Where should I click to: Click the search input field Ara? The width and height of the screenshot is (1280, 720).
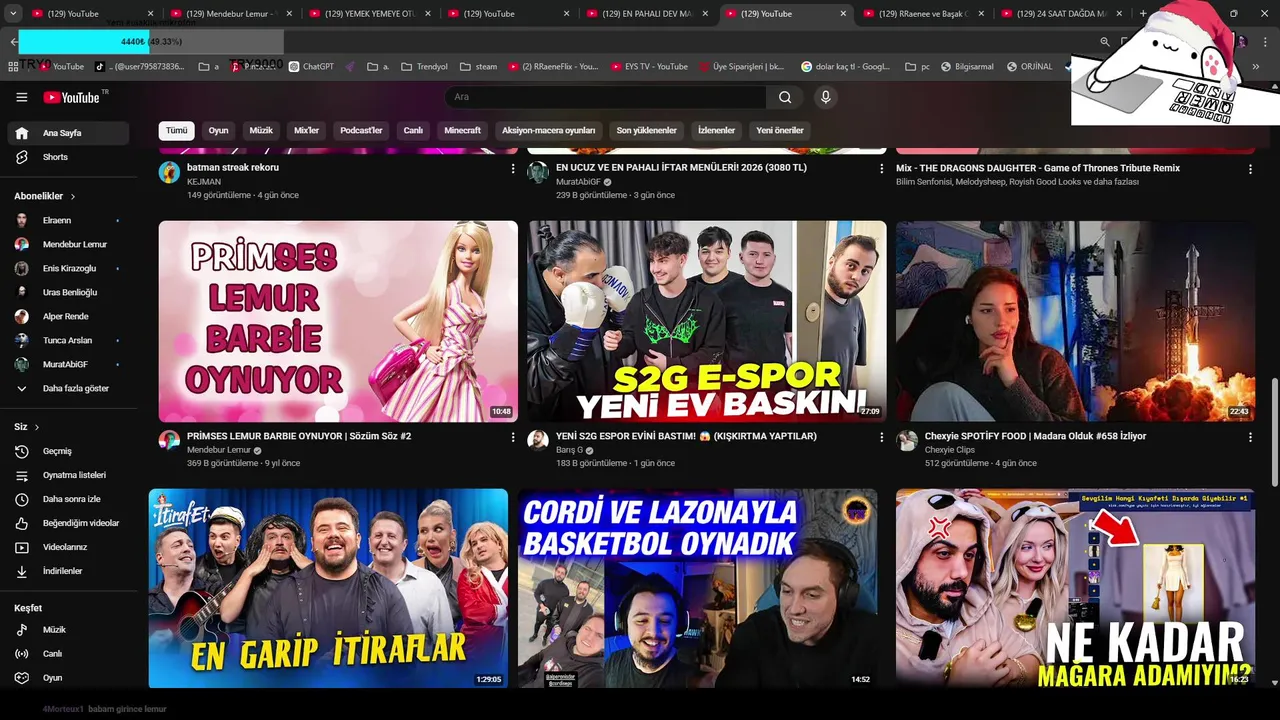607,97
